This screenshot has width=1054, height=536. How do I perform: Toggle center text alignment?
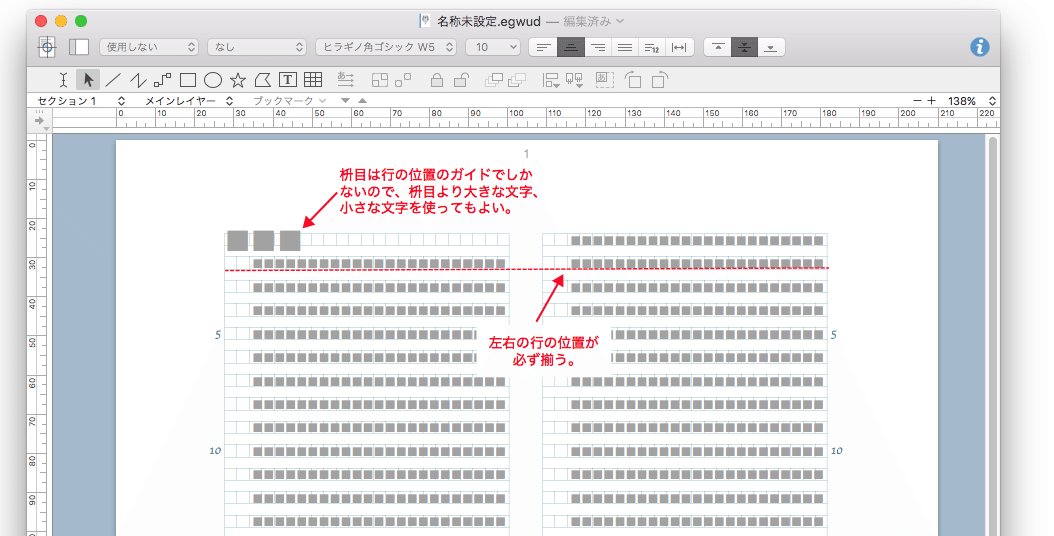[x=571, y=47]
